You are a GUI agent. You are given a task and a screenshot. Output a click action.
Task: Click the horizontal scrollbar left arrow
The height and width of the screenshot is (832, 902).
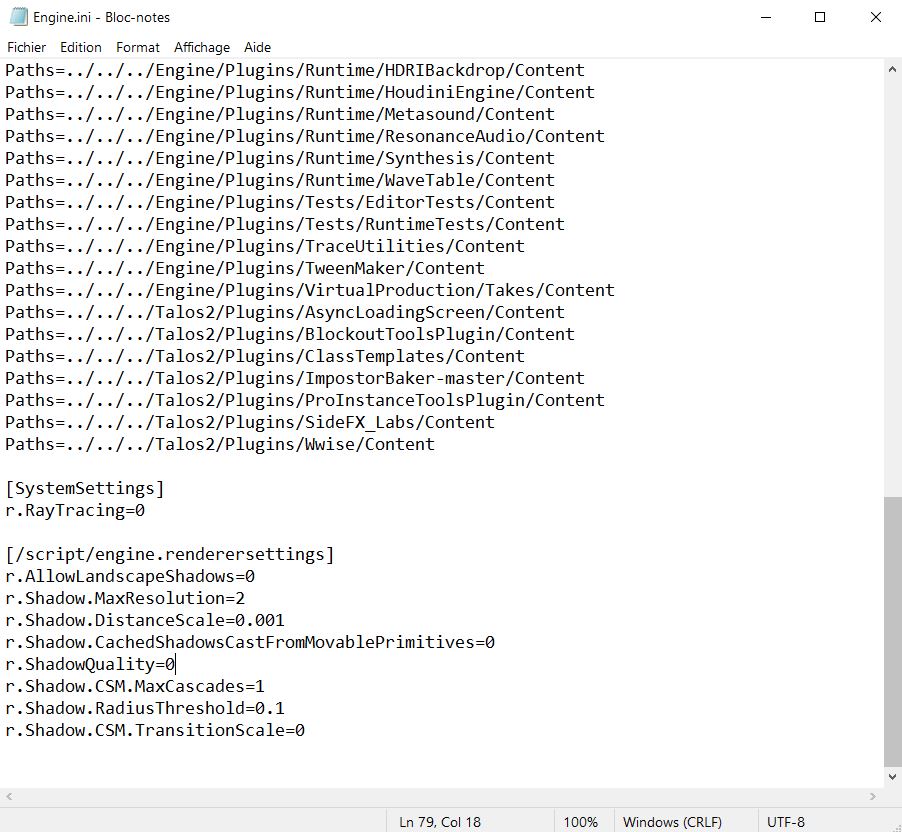(x=10, y=797)
